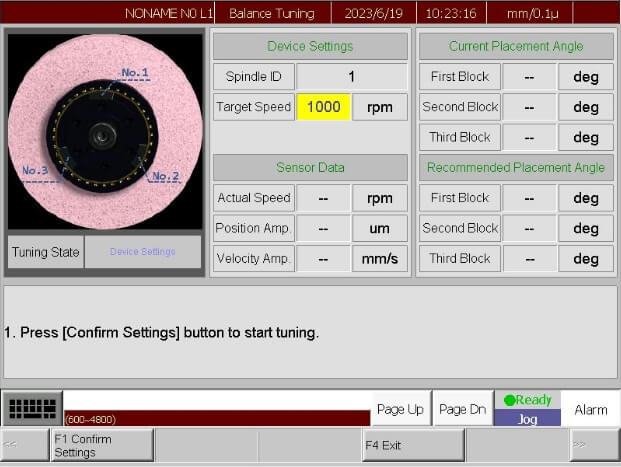Click the mm/s unit cell
This screenshot has width=621, height=467.
[x=379, y=259]
